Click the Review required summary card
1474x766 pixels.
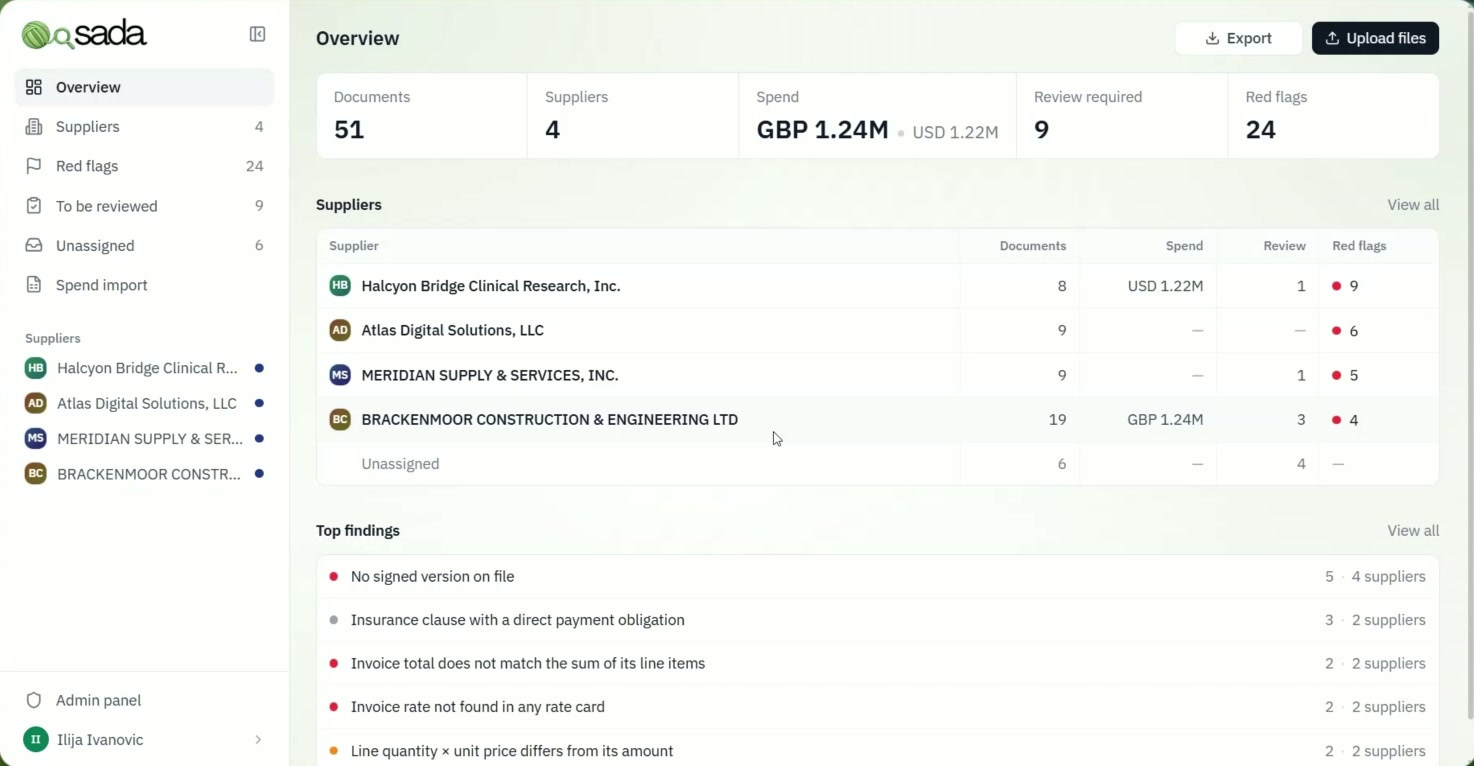point(1122,115)
